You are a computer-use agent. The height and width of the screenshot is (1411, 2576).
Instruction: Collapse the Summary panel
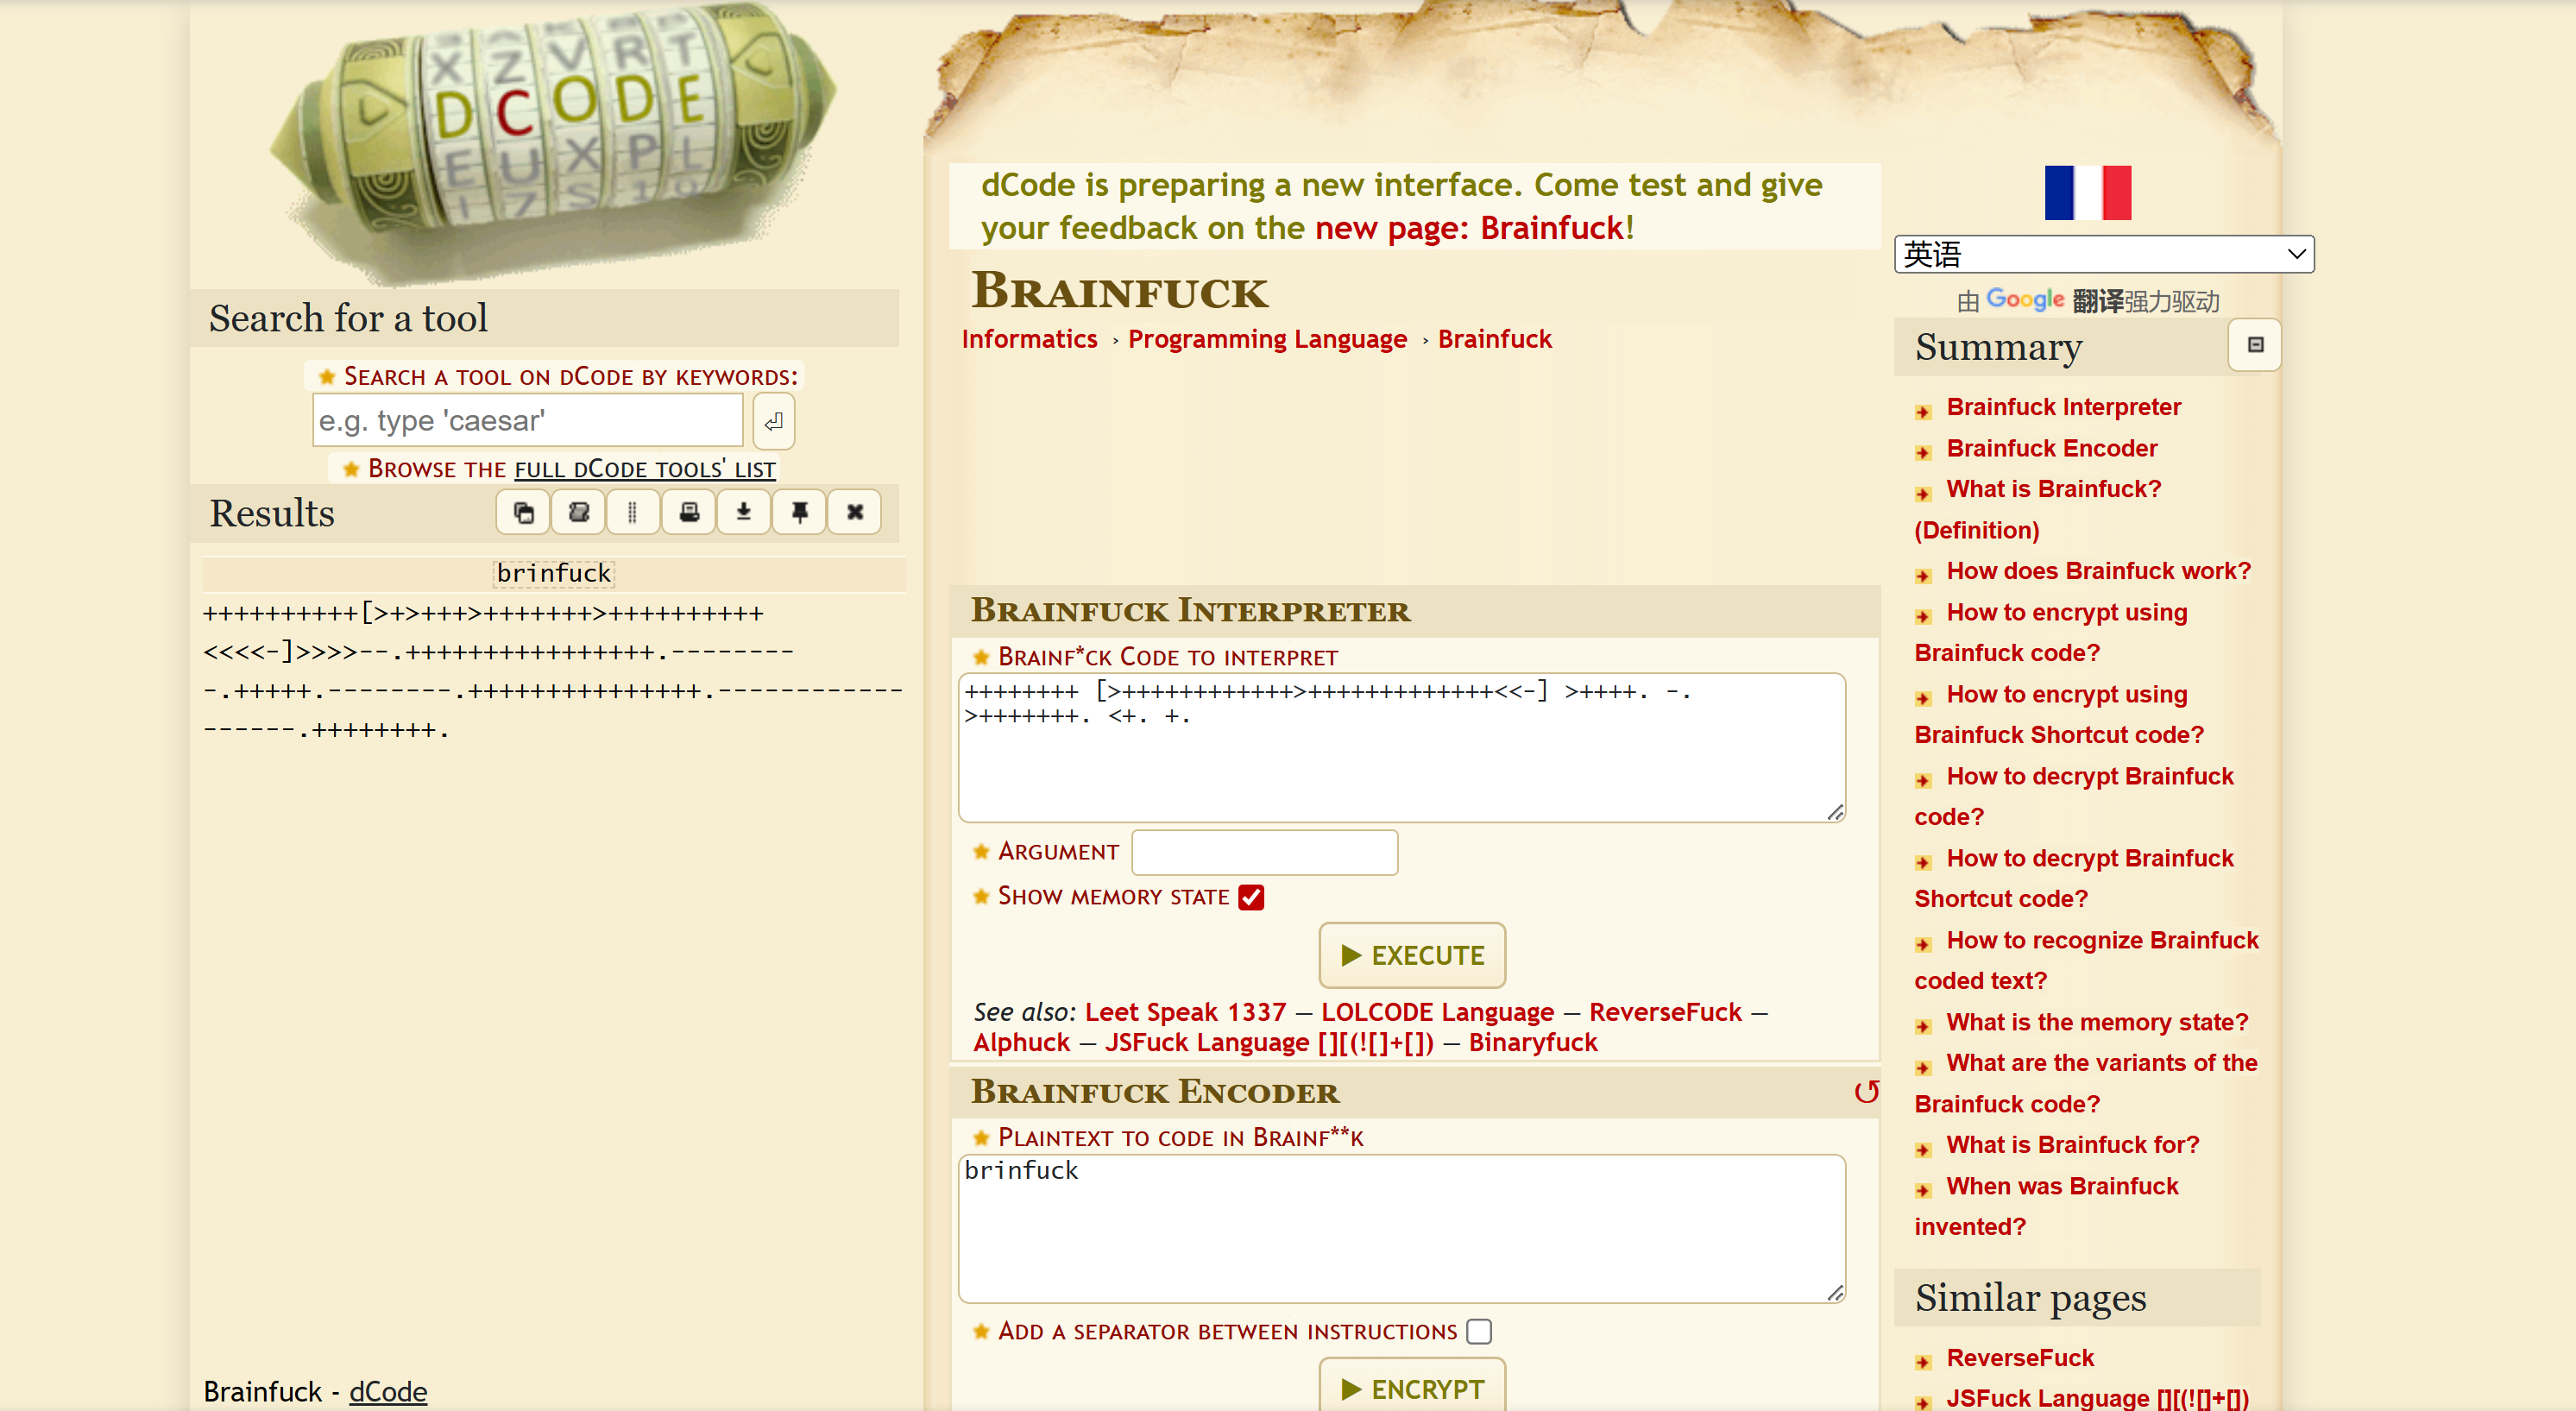[x=2255, y=345]
